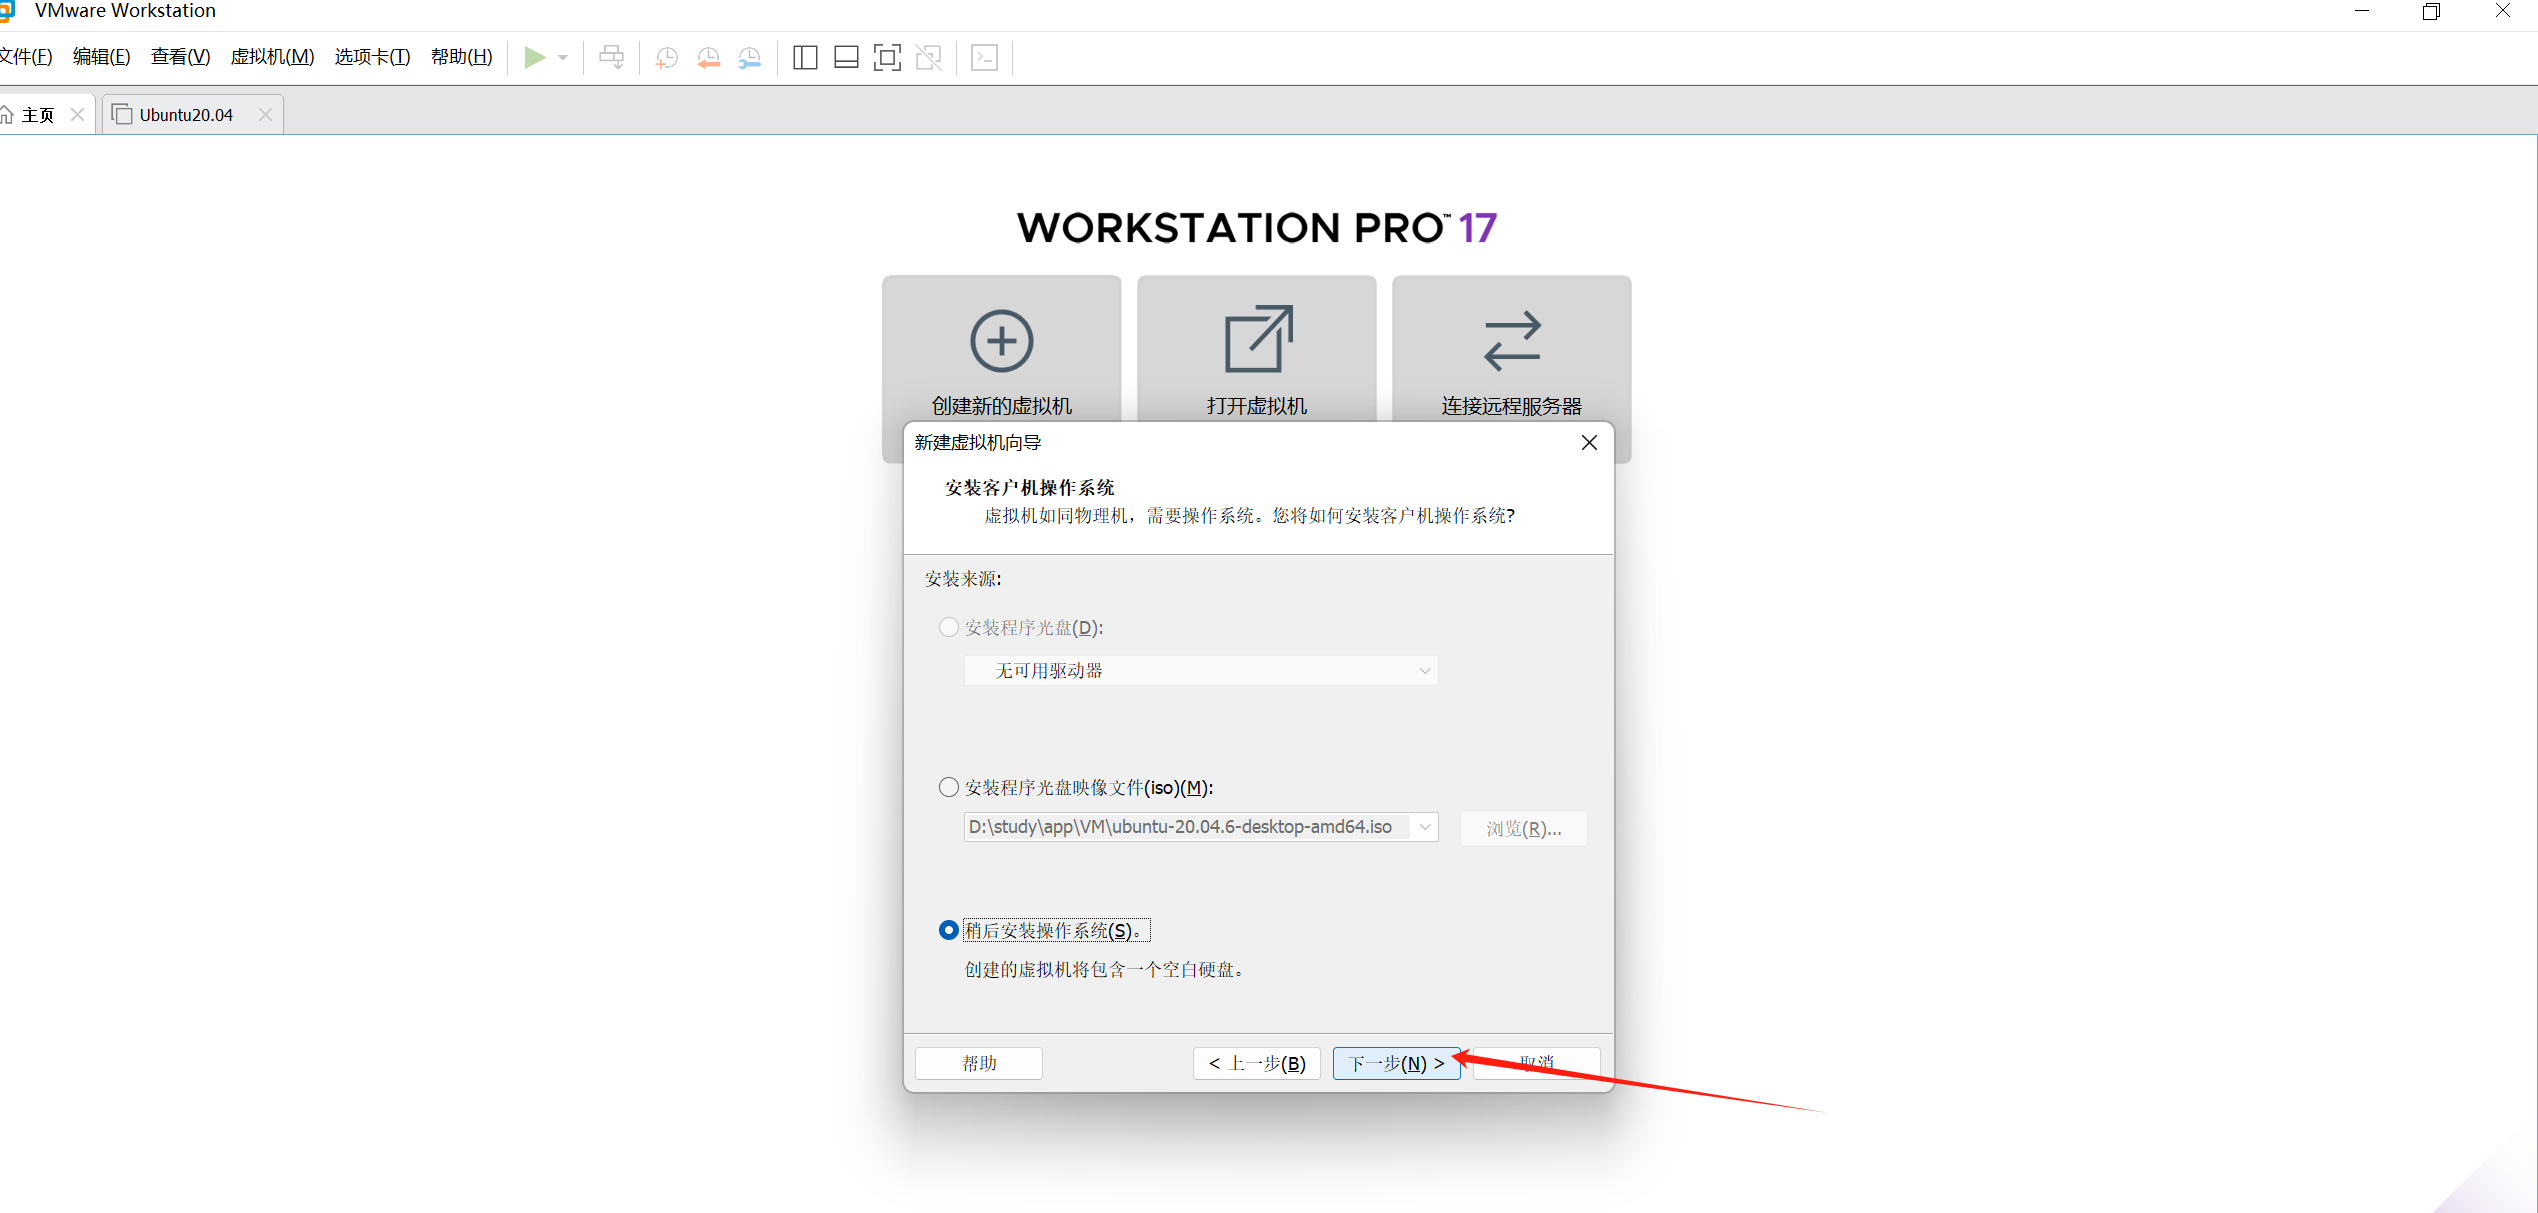Switch to the 主页 tab
Viewport: 2538px width, 1213px height.
click(46, 115)
